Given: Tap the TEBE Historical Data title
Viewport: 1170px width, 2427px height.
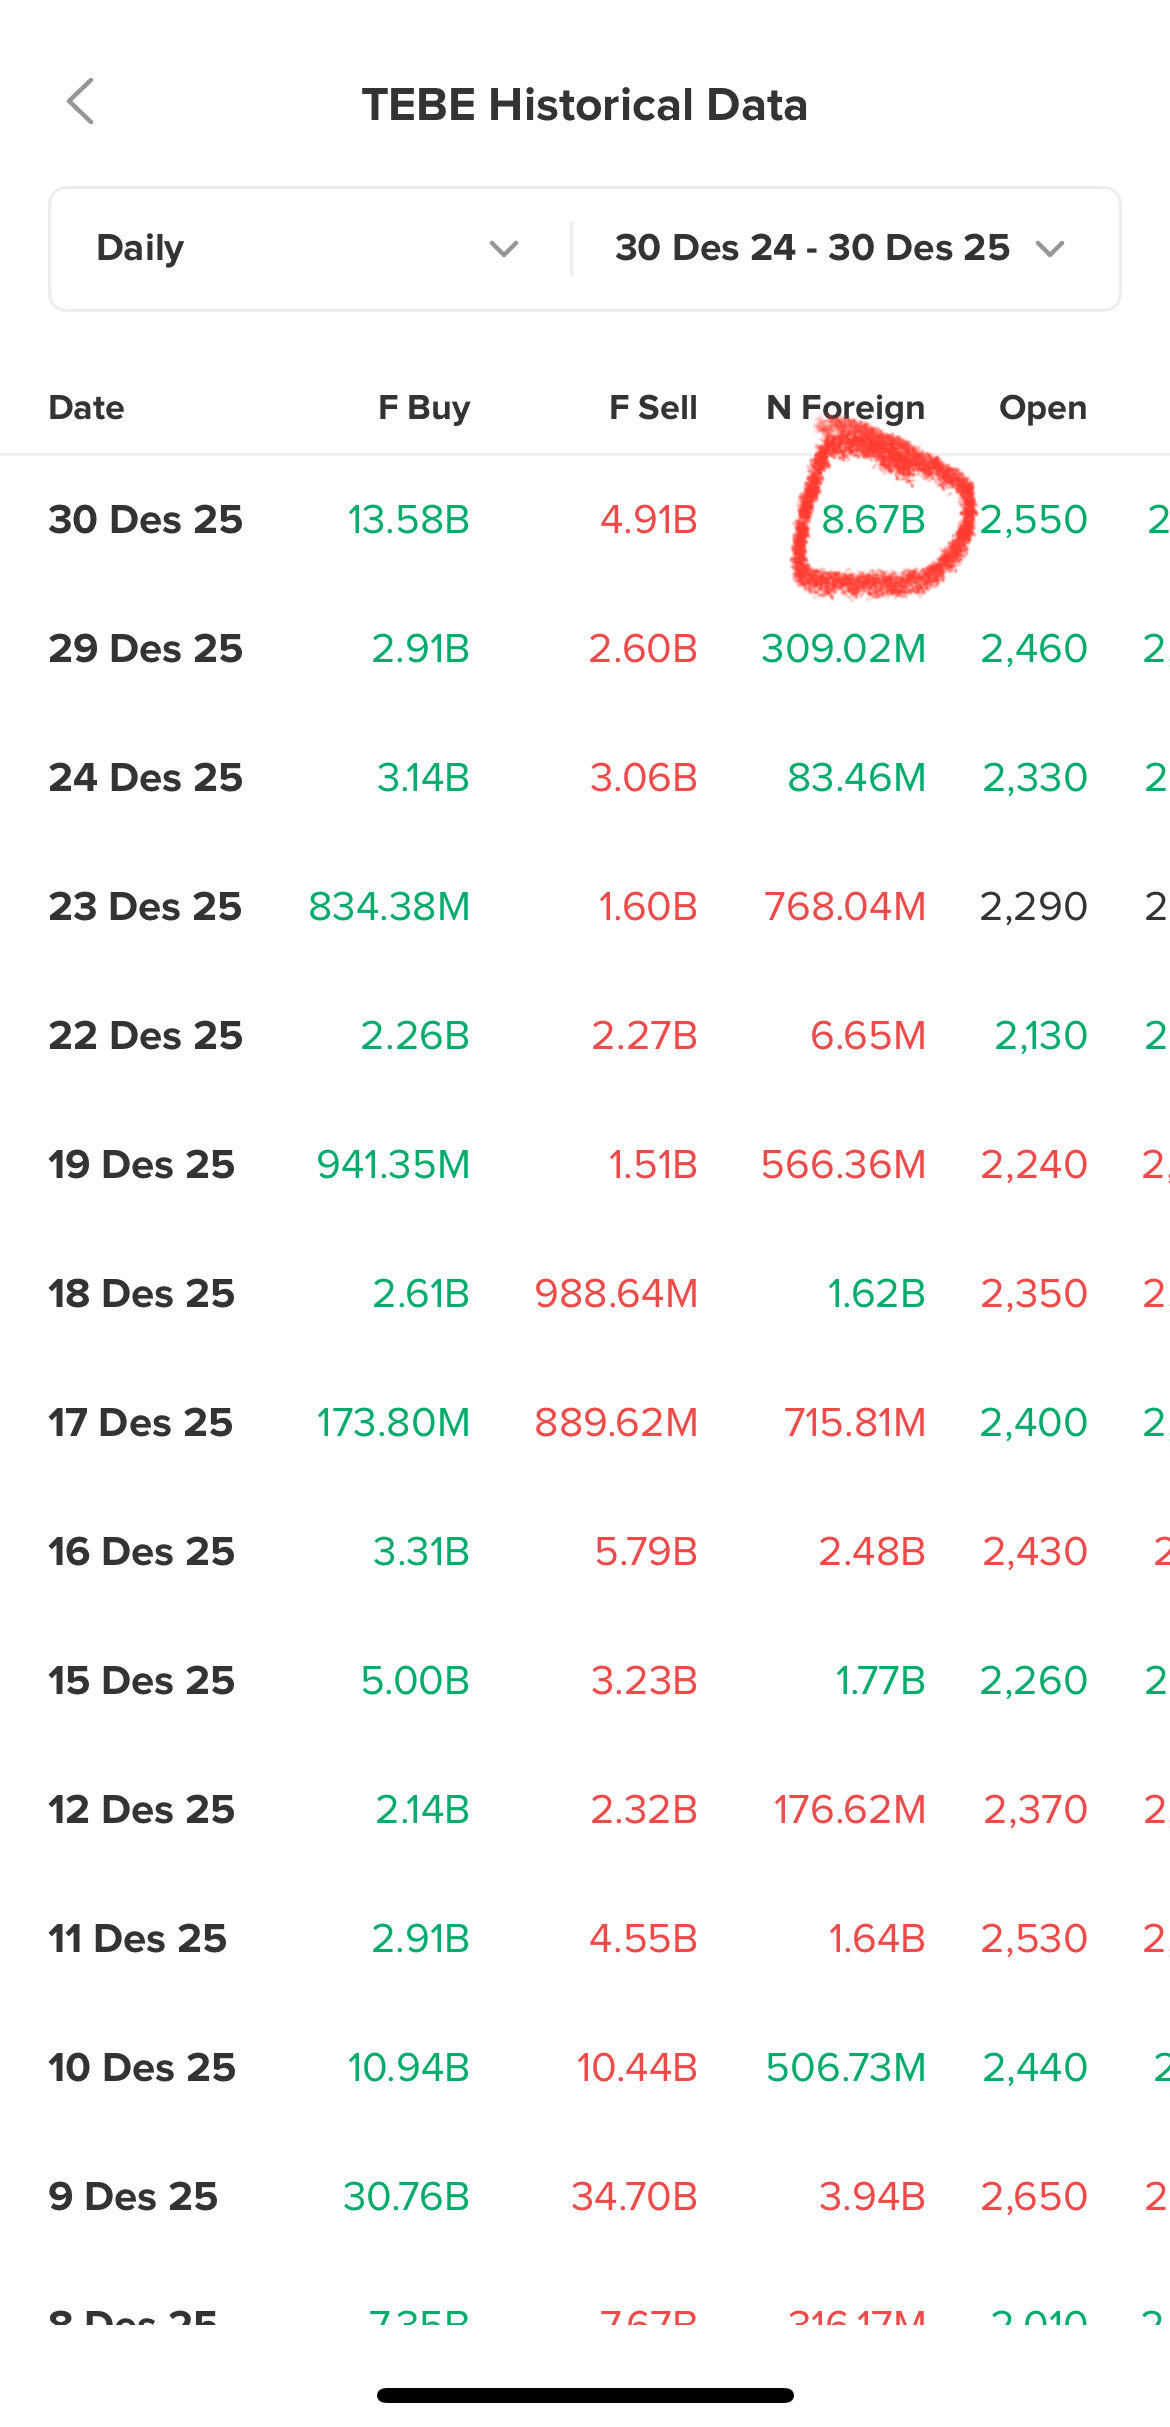Looking at the screenshot, I should click(x=585, y=105).
